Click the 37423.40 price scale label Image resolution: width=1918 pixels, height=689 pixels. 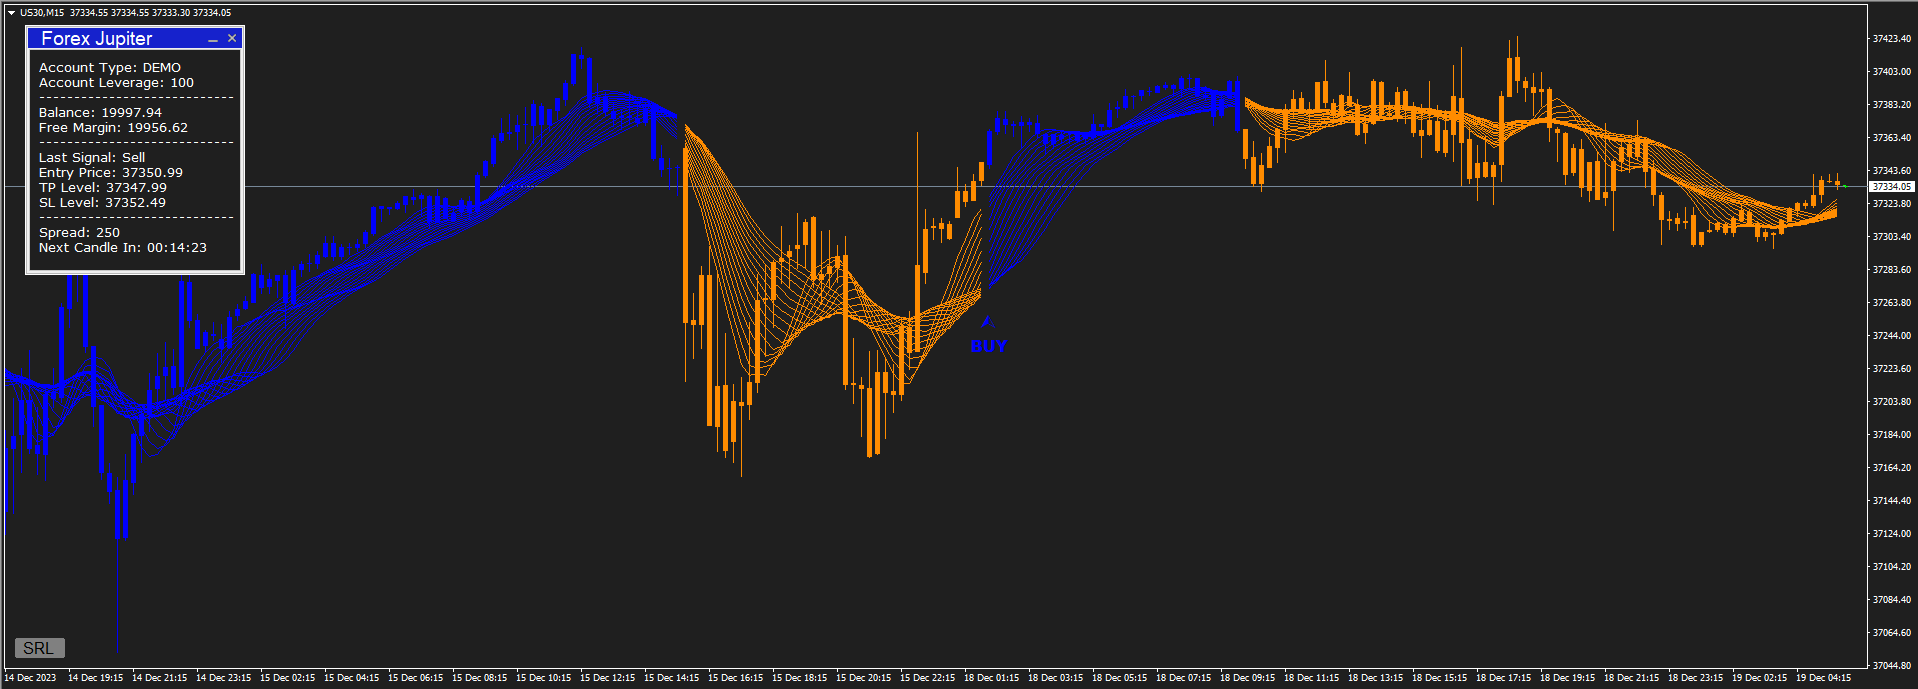pos(1891,39)
